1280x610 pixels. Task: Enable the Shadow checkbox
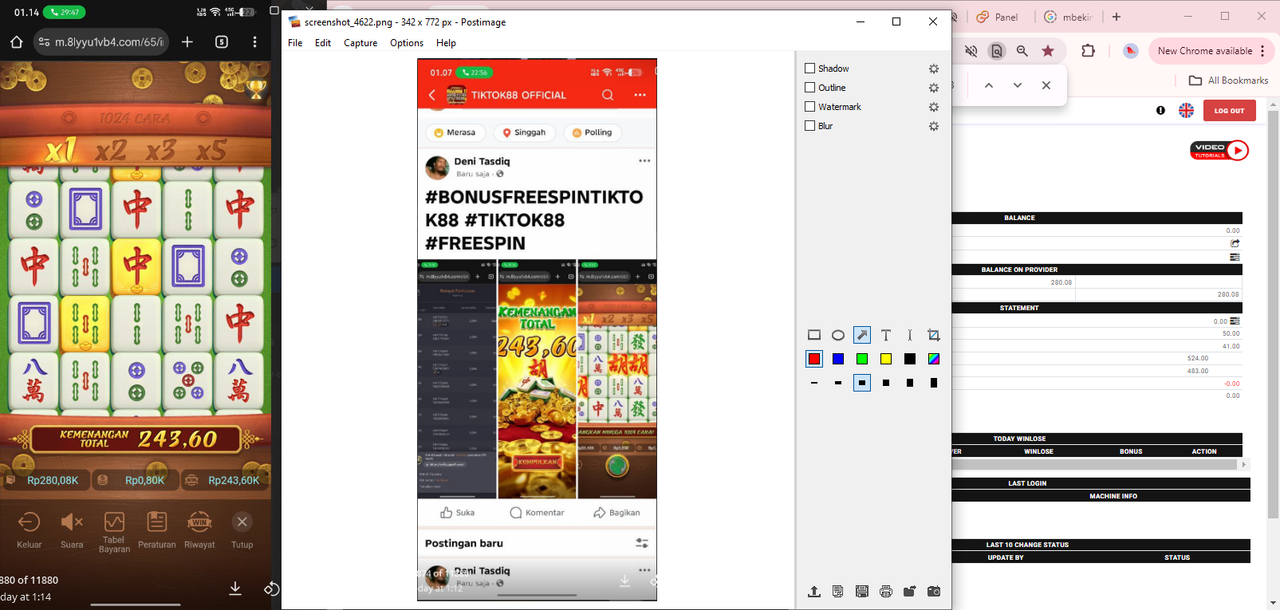tap(810, 69)
